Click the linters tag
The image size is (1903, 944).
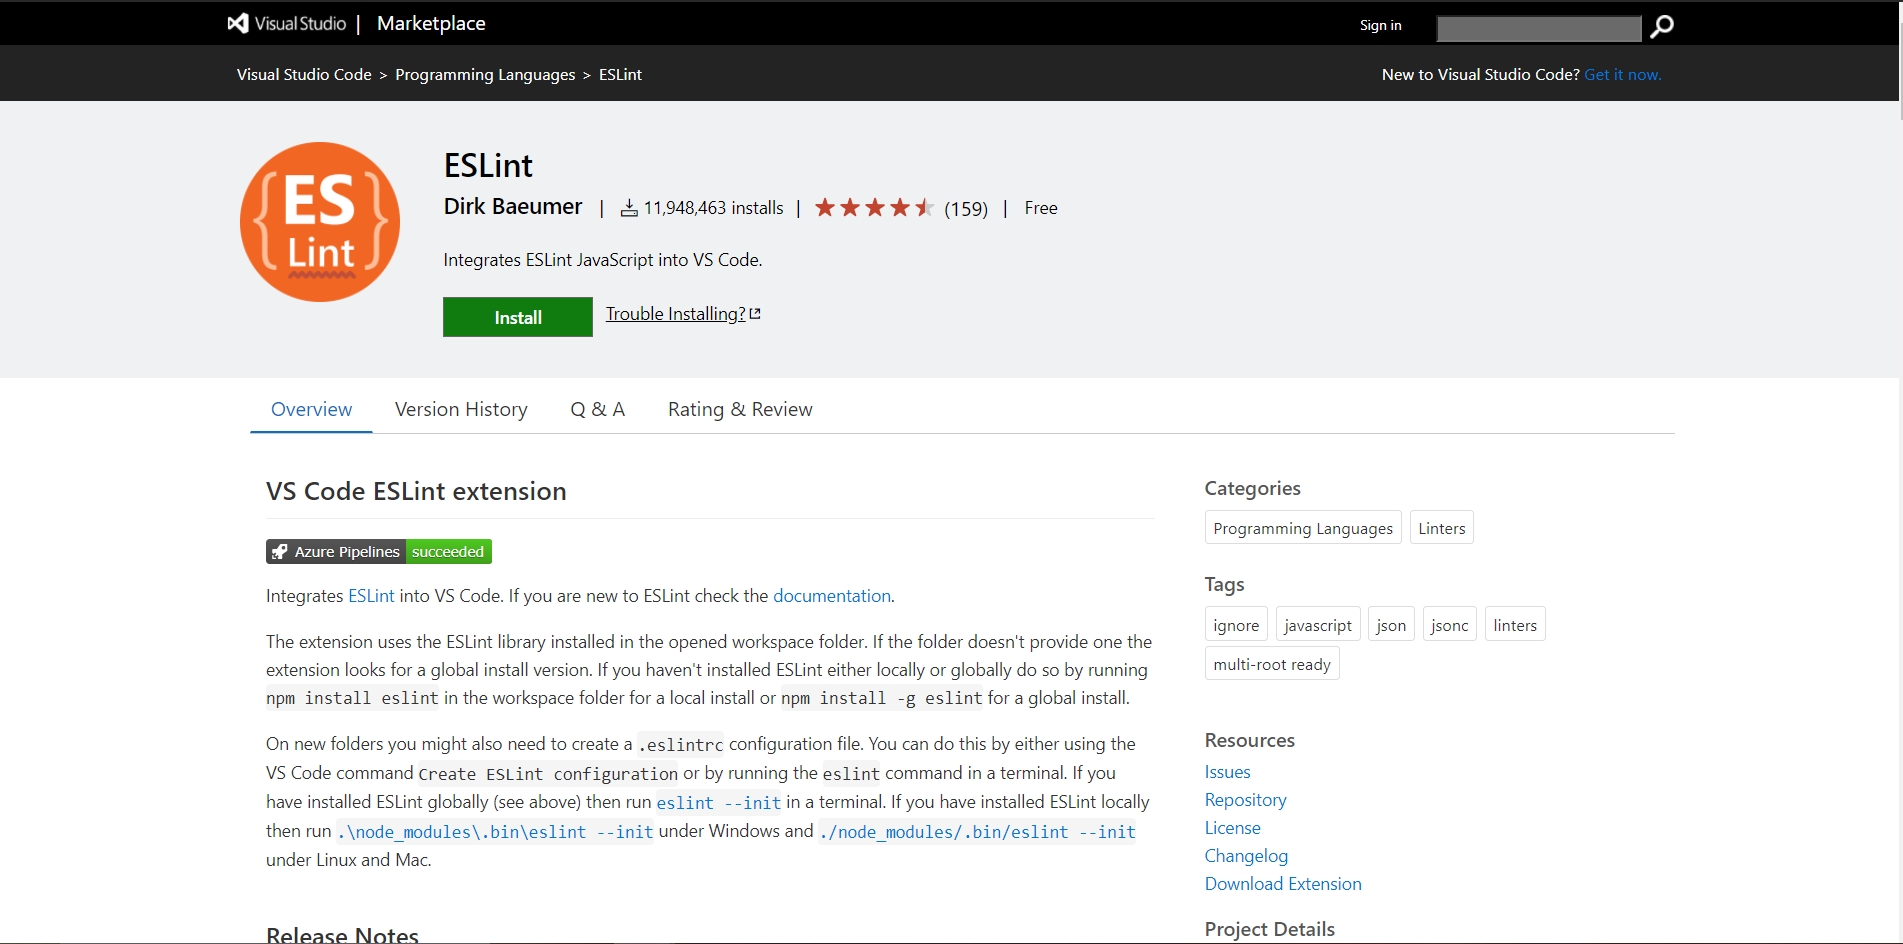pos(1515,625)
